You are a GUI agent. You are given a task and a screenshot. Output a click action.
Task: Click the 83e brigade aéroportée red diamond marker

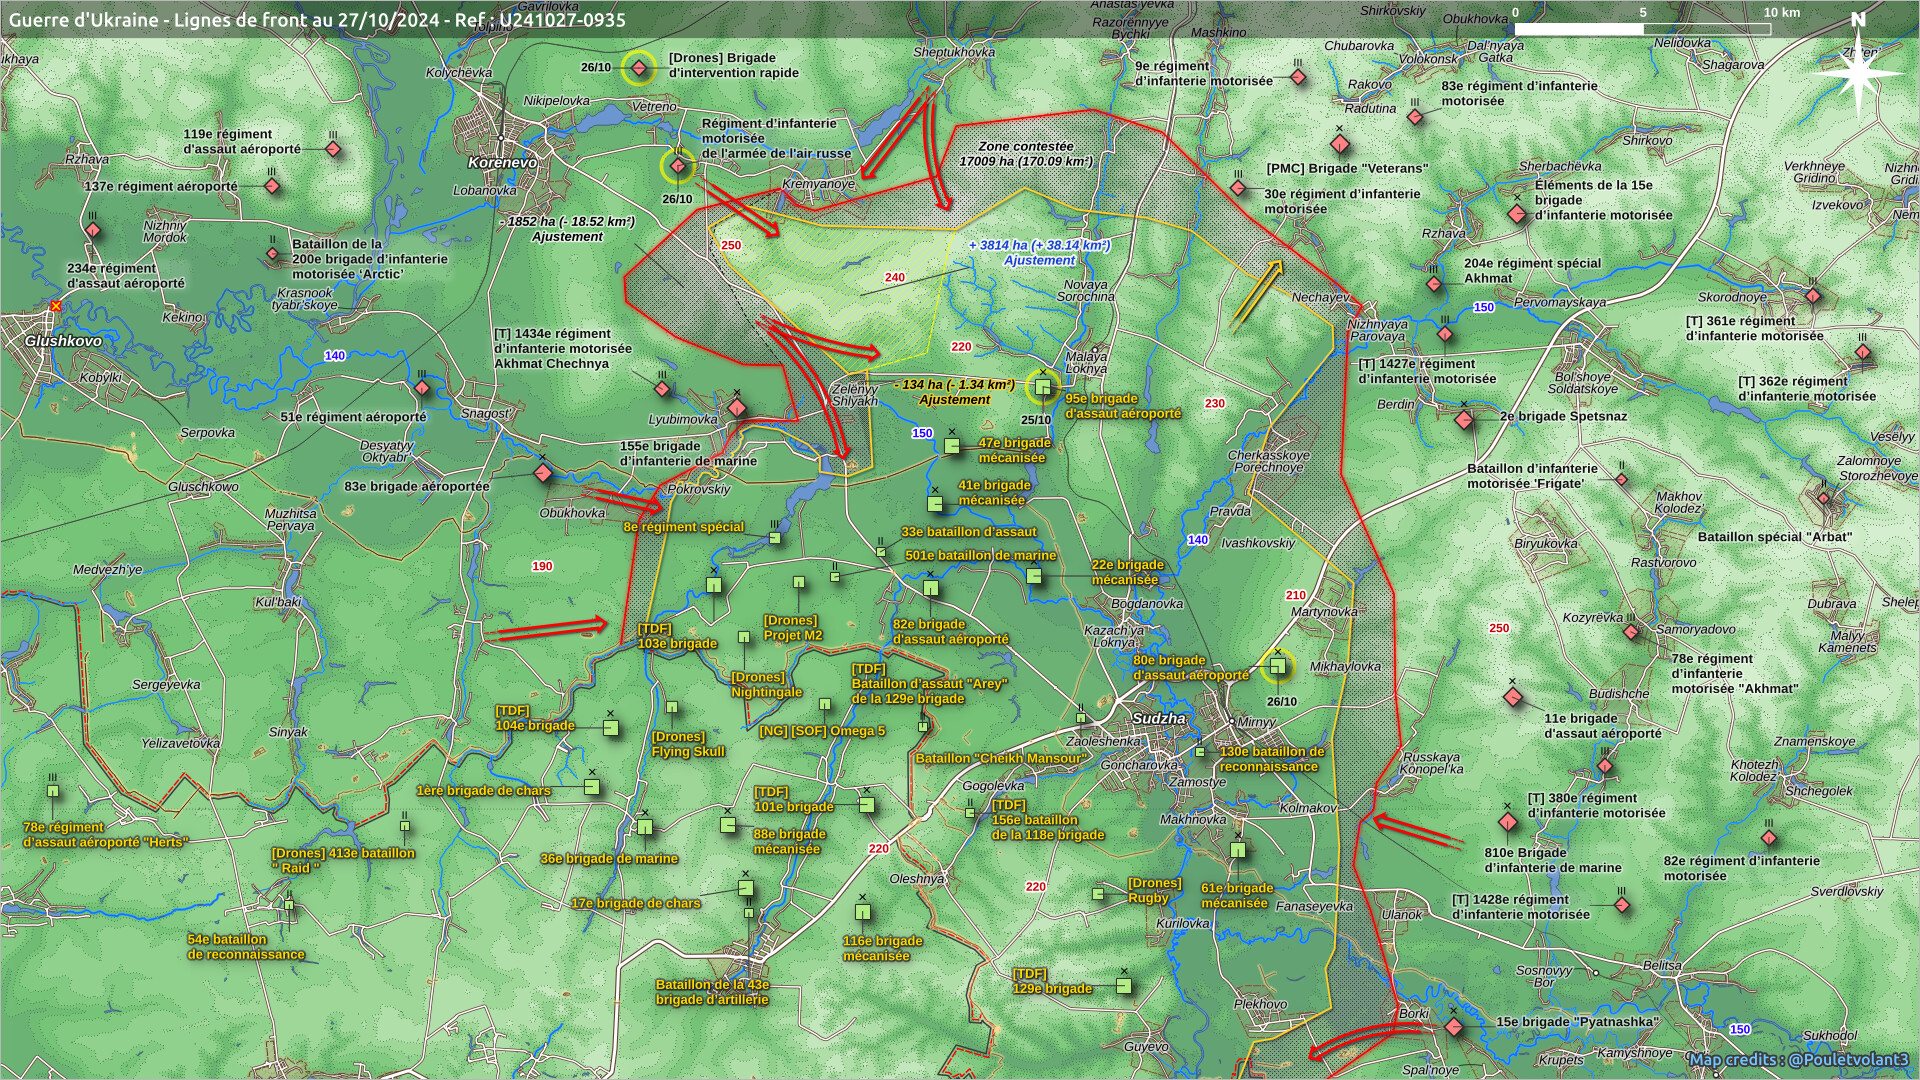click(x=543, y=473)
